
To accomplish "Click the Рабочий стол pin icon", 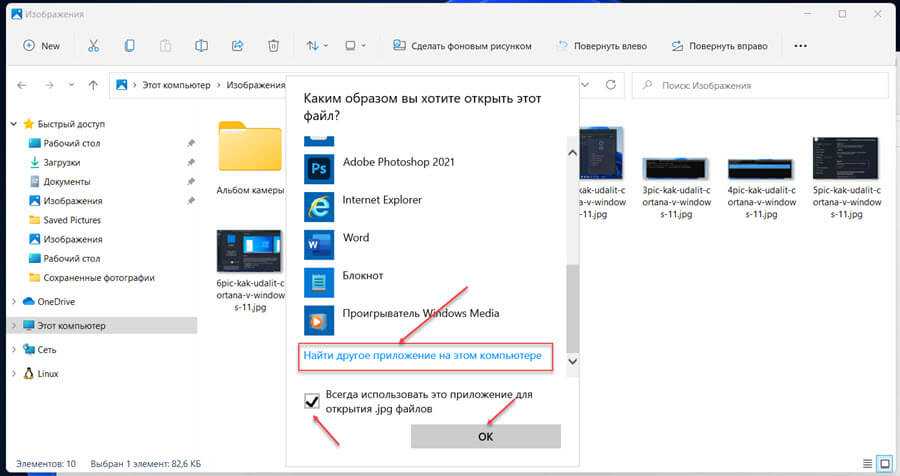I will click(x=191, y=143).
